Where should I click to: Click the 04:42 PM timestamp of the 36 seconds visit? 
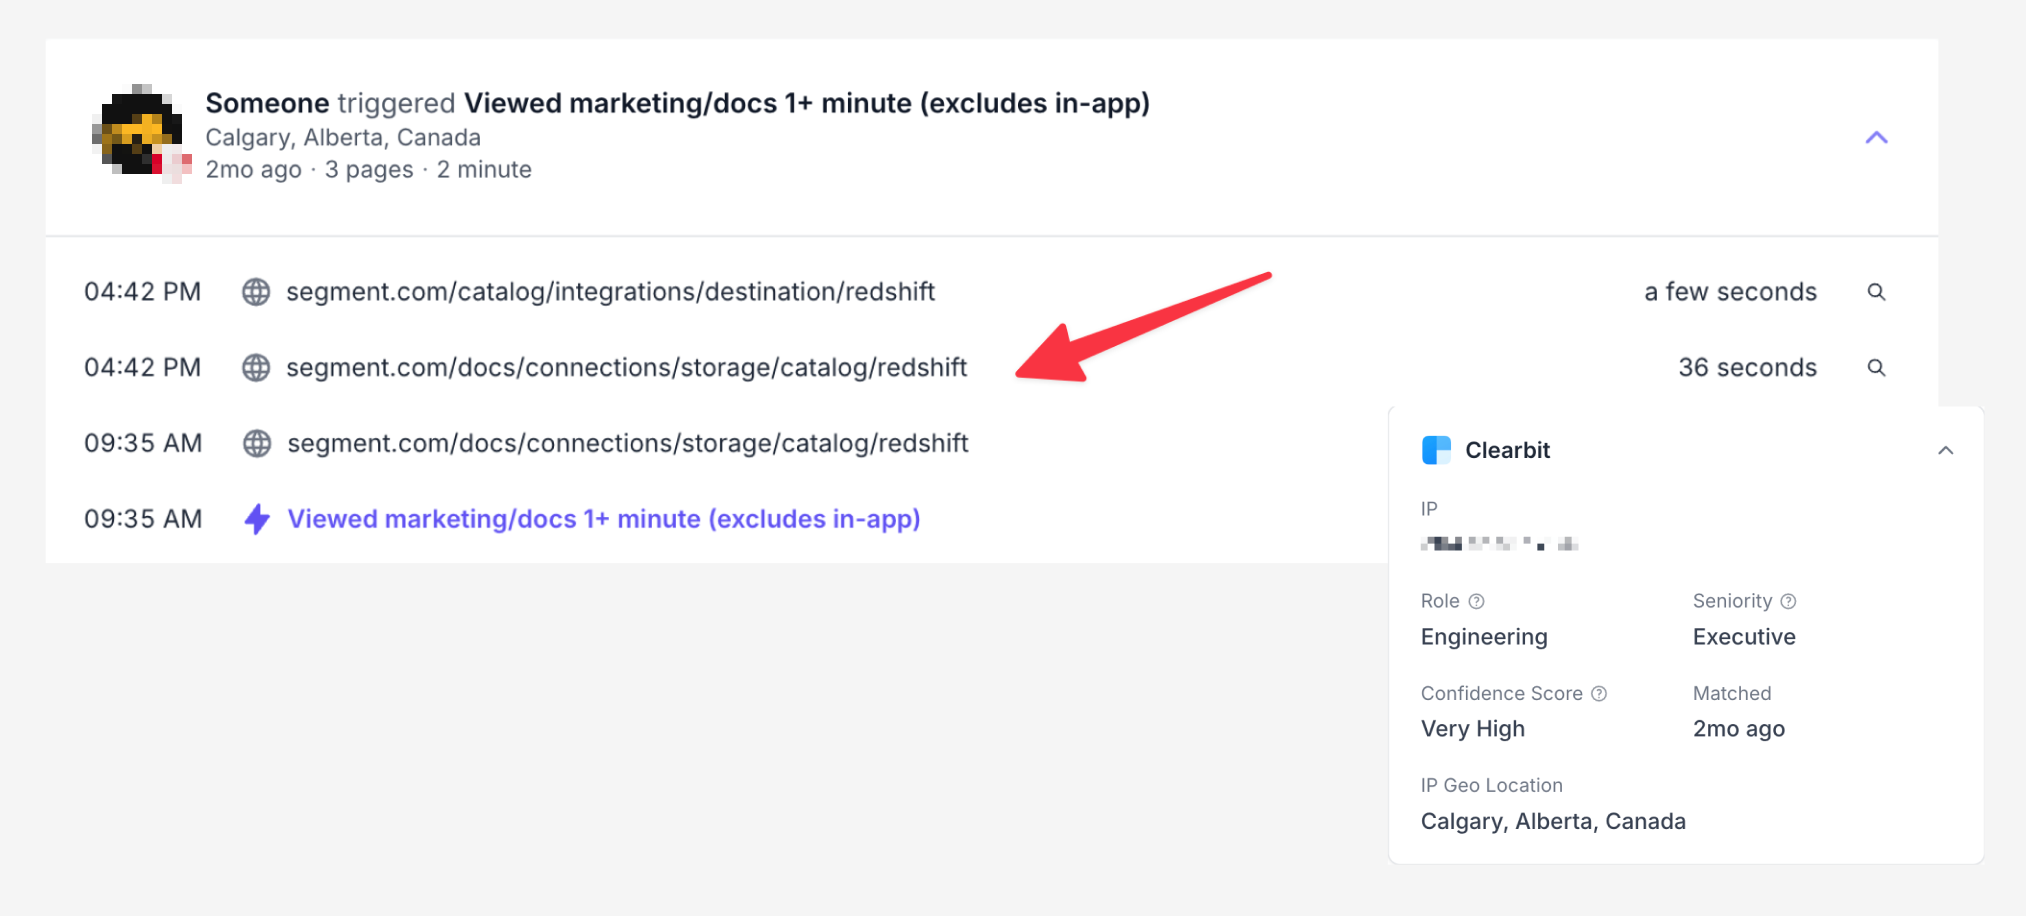[143, 368]
